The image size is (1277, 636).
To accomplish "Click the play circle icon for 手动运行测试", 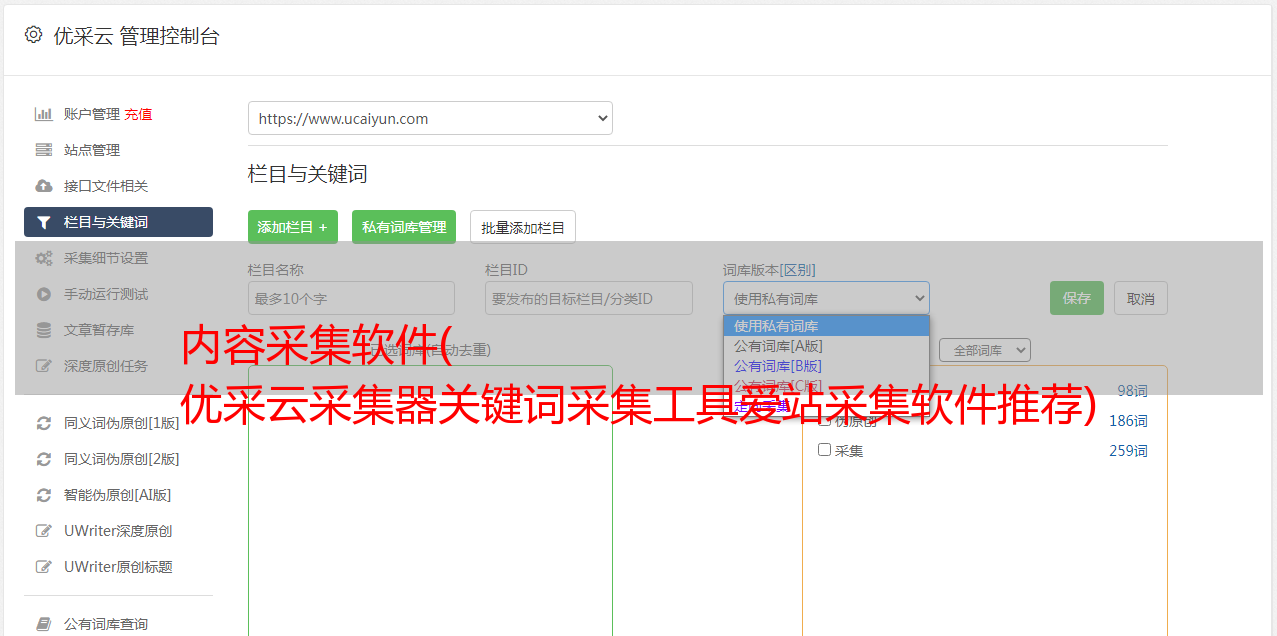I will tap(44, 294).
